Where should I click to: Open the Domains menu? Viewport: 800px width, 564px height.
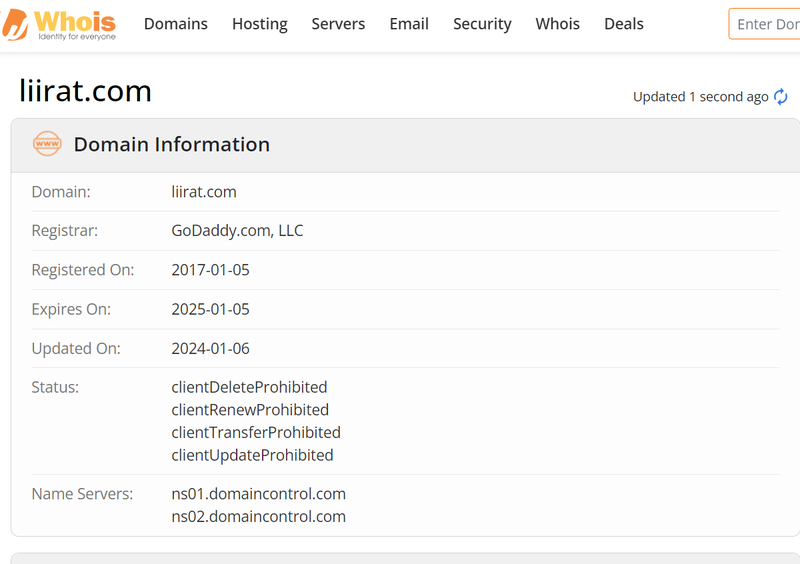coord(176,24)
